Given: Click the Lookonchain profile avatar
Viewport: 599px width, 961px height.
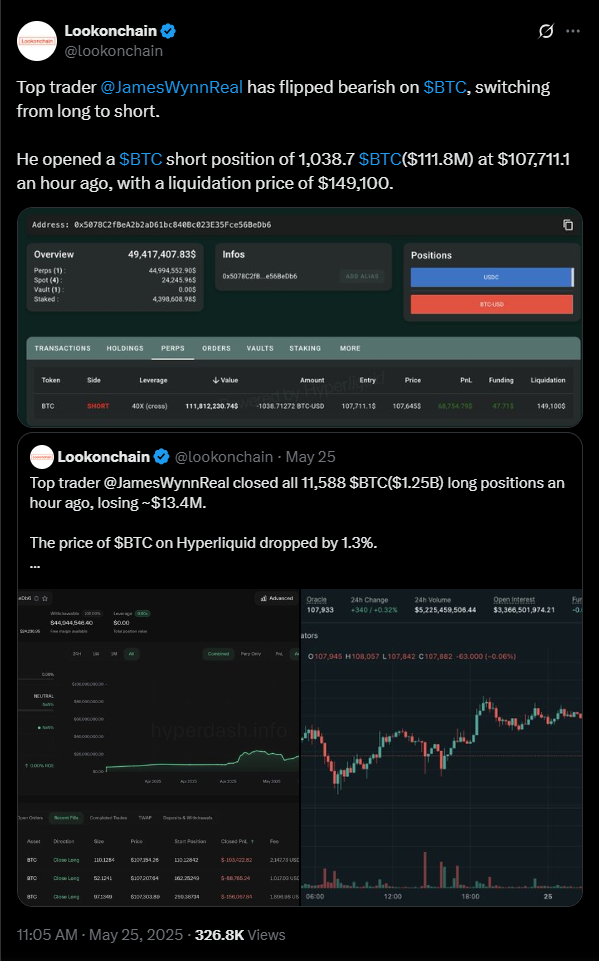Looking at the screenshot, I should click(x=34, y=38).
